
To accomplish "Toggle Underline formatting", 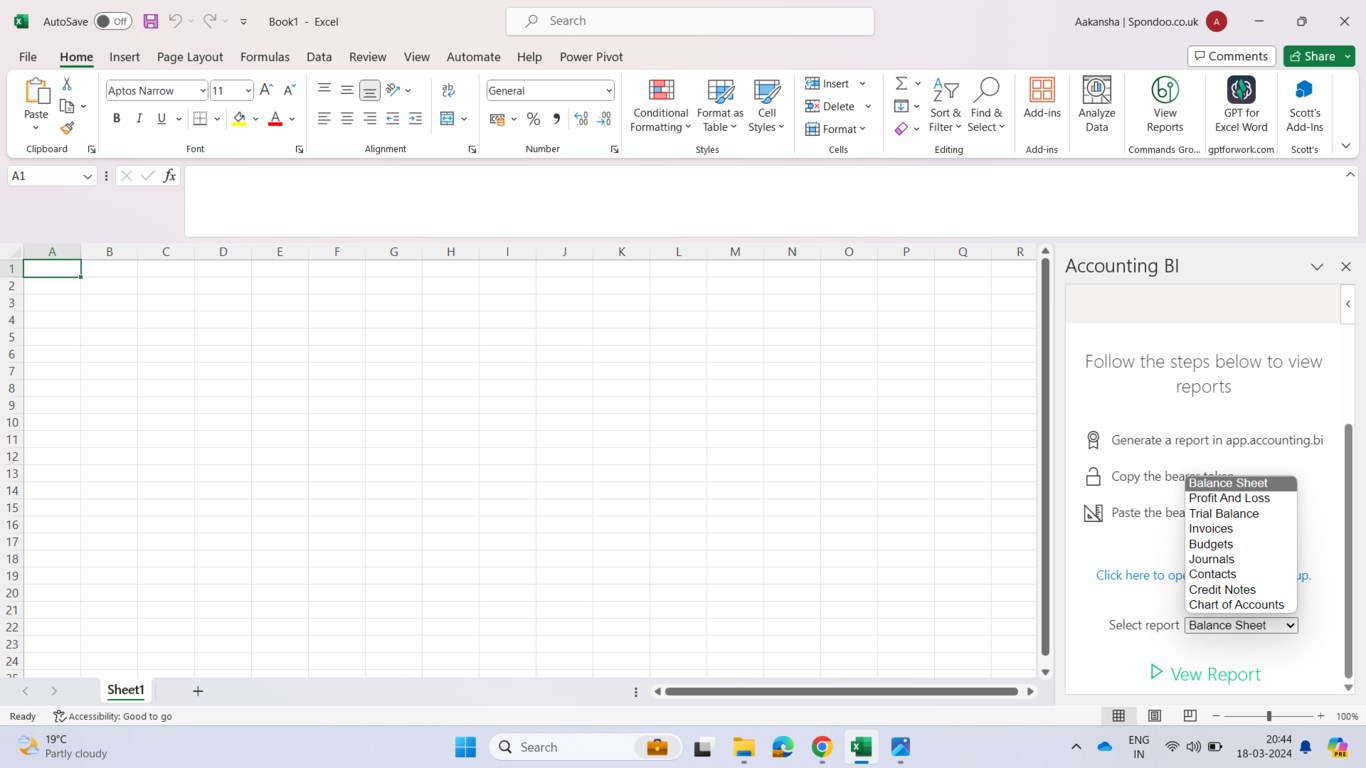I will (x=161, y=119).
